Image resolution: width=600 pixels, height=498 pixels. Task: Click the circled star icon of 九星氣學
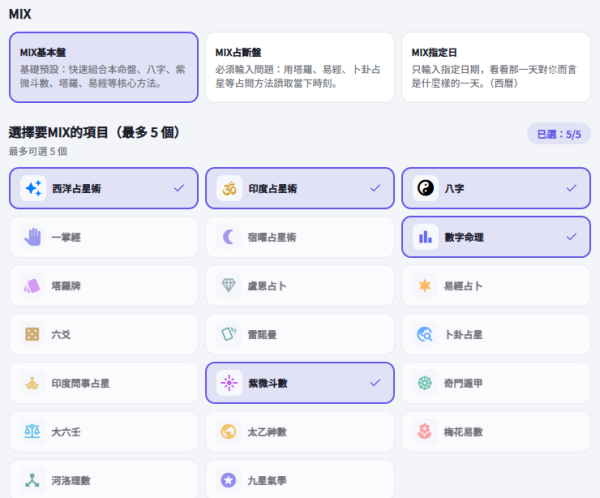(x=229, y=480)
